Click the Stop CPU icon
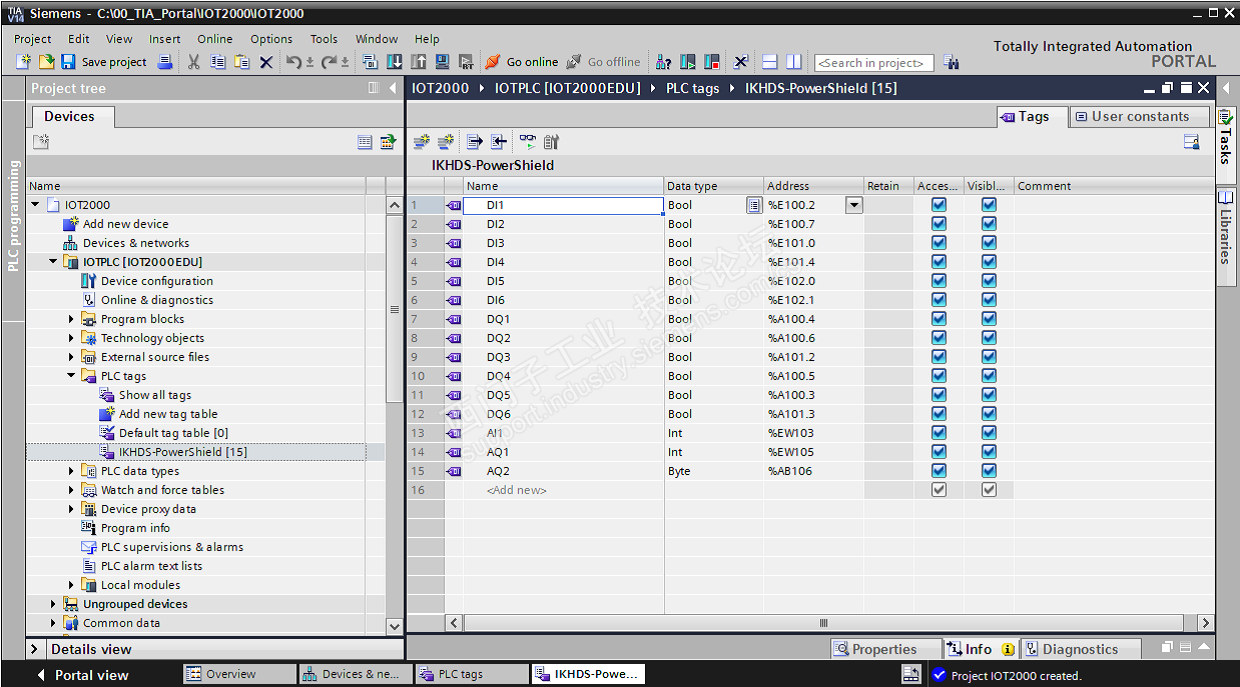The height and width of the screenshot is (687, 1240). pyautogui.click(x=712, y=62)
